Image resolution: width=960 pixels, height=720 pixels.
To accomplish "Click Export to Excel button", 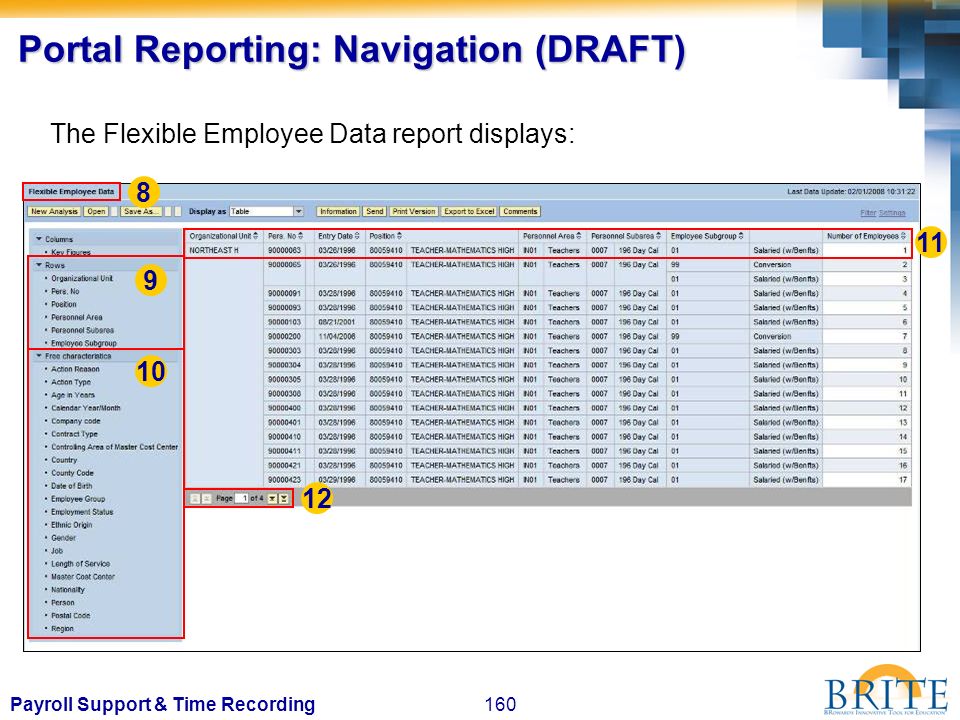I will pos(469,212).
